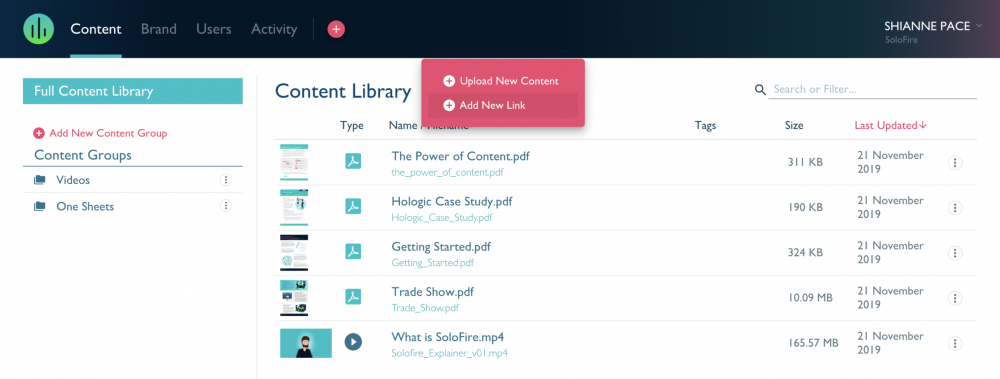Click the search magnifier icon
The width and height of the screenshot is (1000, 379).
(760, 89)
